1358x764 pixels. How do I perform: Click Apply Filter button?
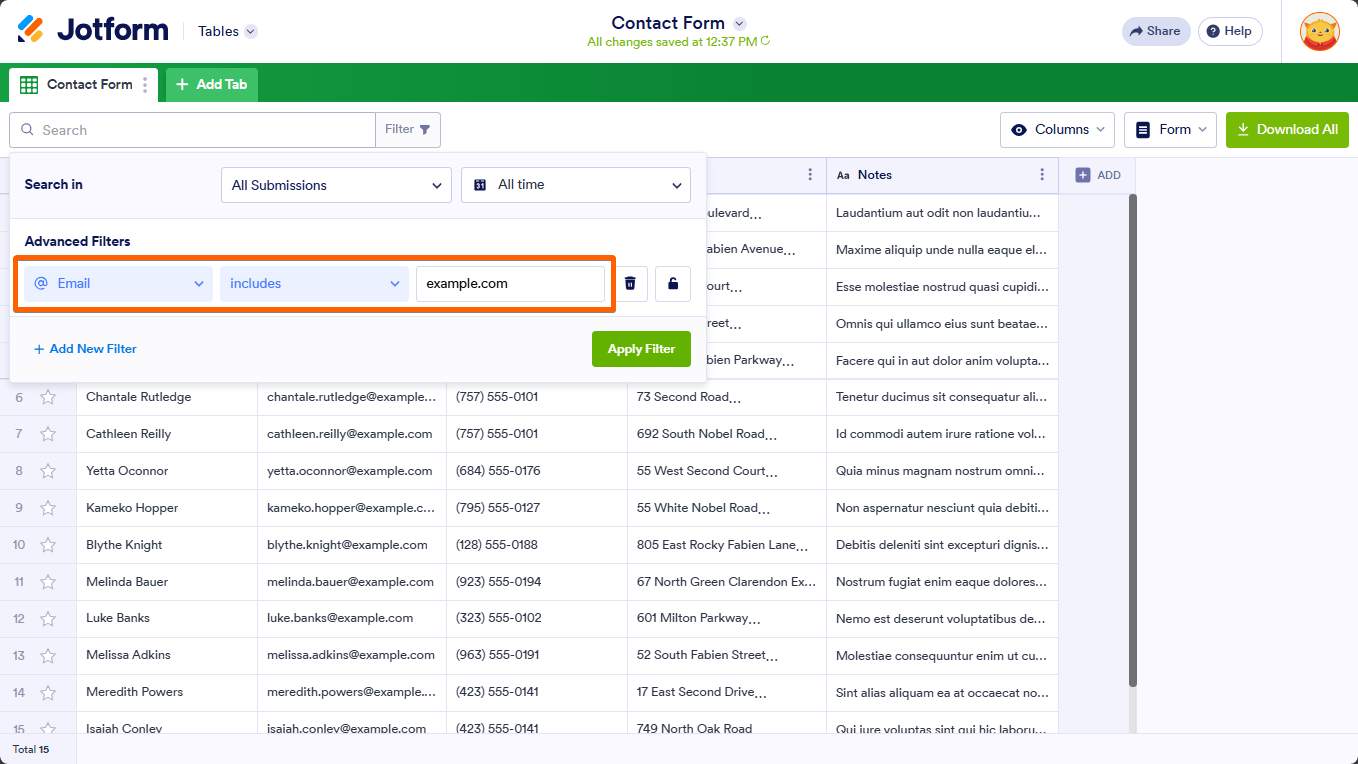coord(641,349)
